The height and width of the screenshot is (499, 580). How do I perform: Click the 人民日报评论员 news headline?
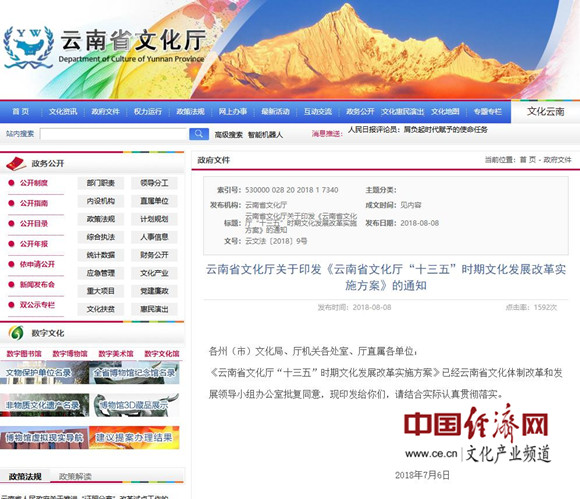click(x=418, y=129)
